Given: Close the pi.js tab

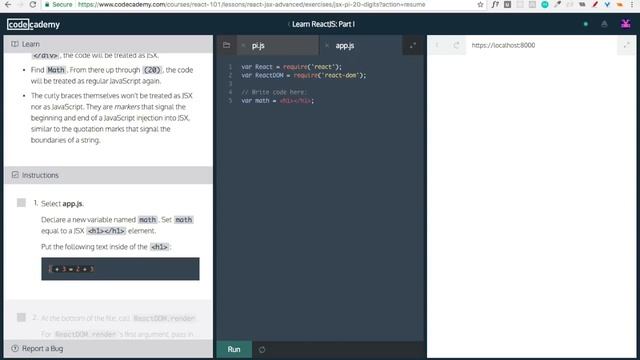Looking at the screenshot, I should click(243, 46).
